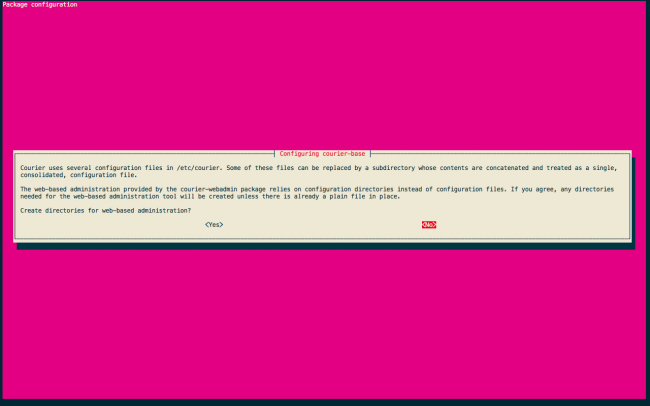Image resolution: width=650 pixels, height=406 pixels.
Task: Select the <Yes> button
Action: [x=213, y=225]
